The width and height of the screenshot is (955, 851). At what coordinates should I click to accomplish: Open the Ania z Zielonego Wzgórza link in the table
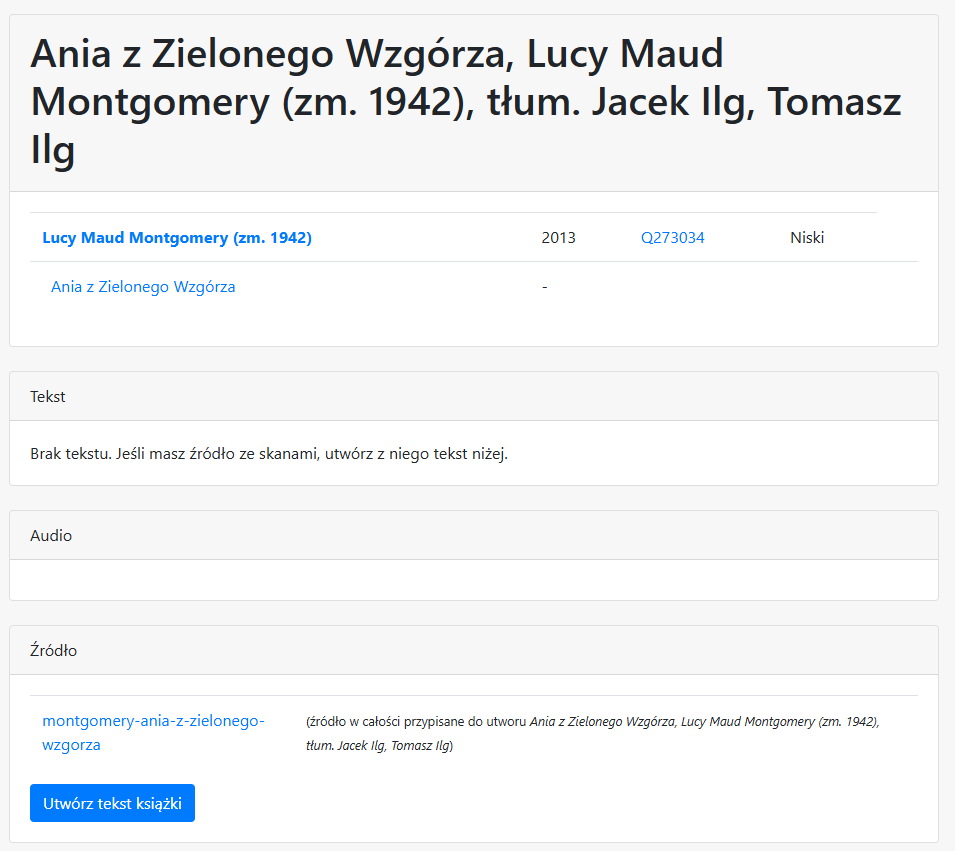click(x=143, y=287)
